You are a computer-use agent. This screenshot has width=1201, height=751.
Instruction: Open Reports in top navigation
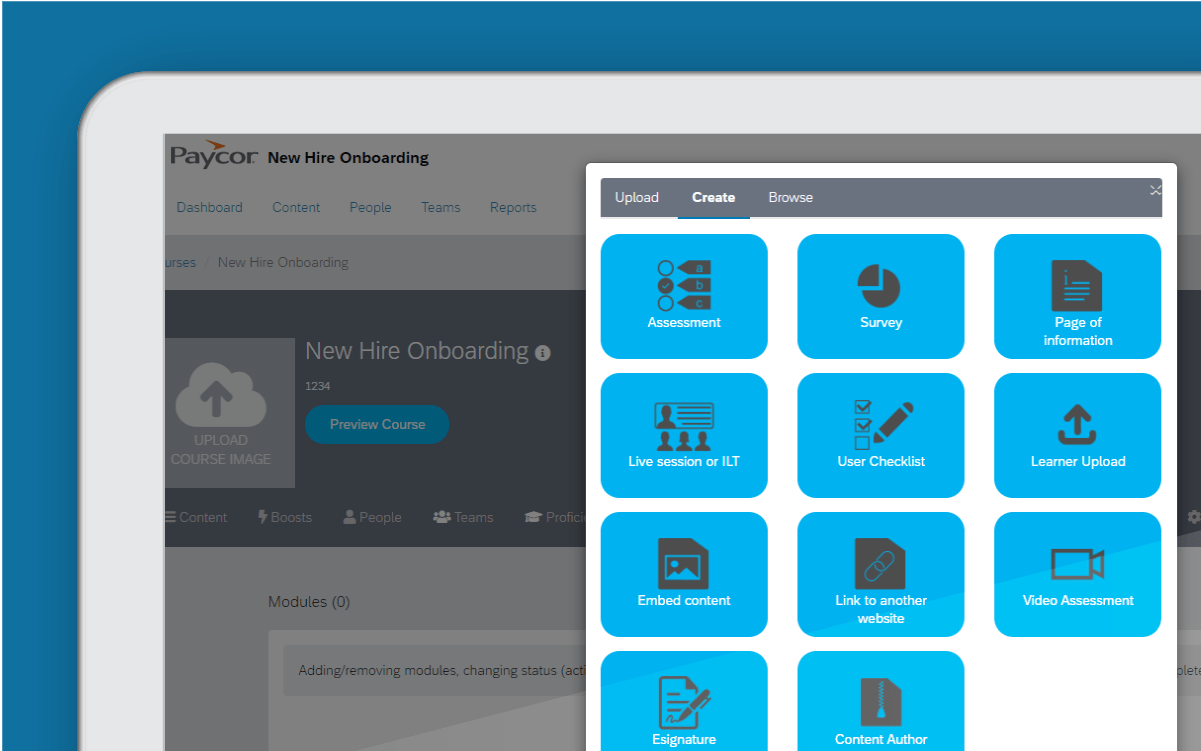[513, 207]
